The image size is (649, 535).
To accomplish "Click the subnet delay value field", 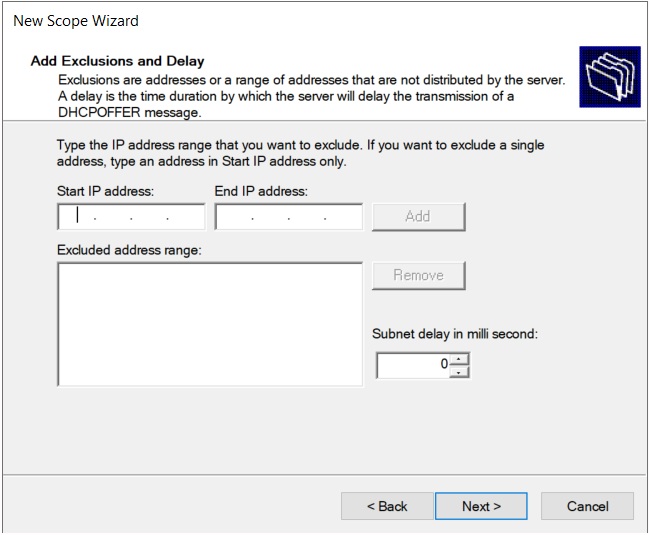I will [x=413, y=366].
